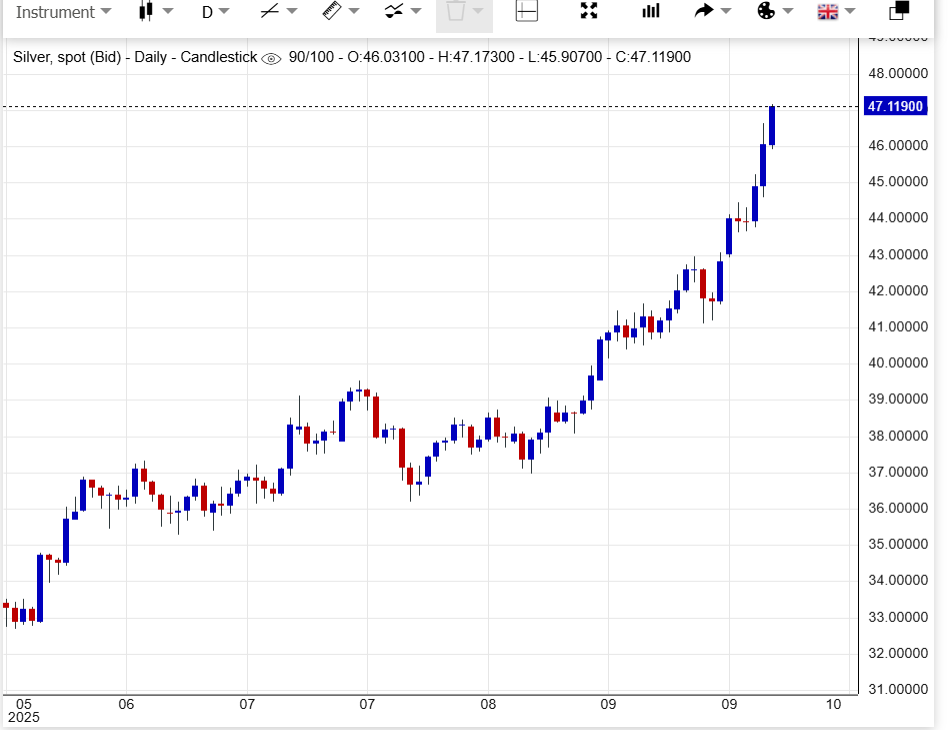This screenshot has width=948, height=730.
Task: Click the 06 month label on time axis
Action: [x=126, y=705]
